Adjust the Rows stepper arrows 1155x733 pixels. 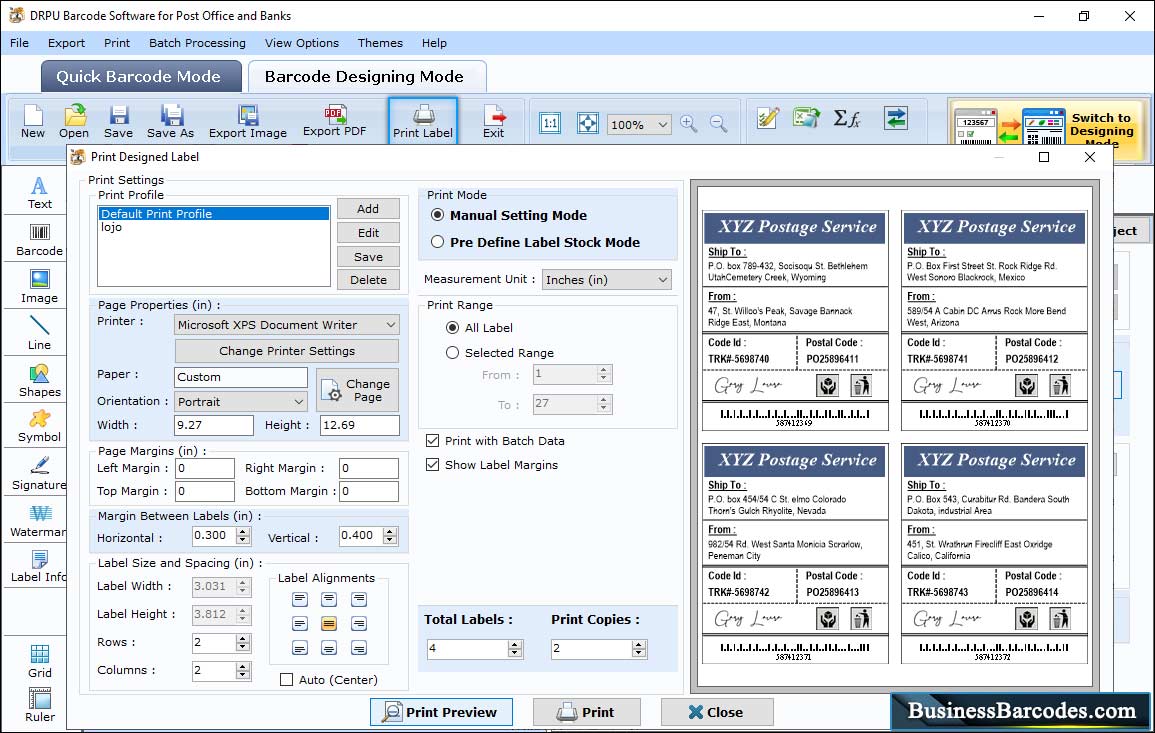243,643
